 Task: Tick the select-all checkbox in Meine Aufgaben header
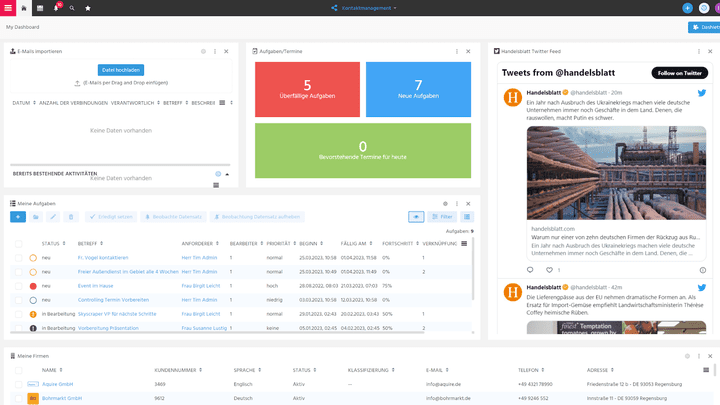click(x=18, y=243)
